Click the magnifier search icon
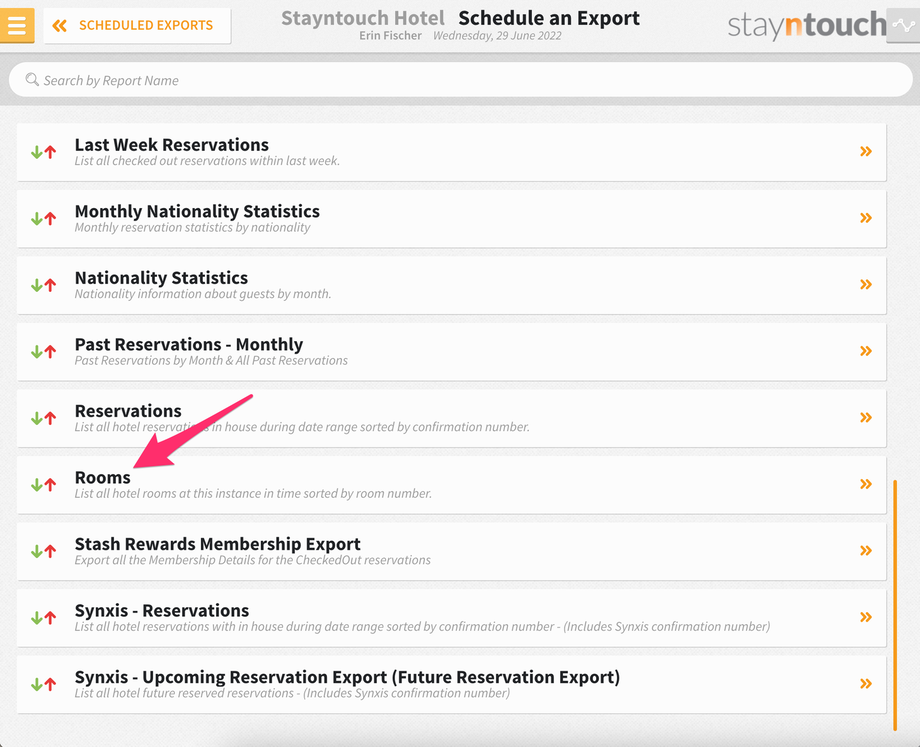The width and height of the screenshot is (920, 747). (x=32, y=79)
